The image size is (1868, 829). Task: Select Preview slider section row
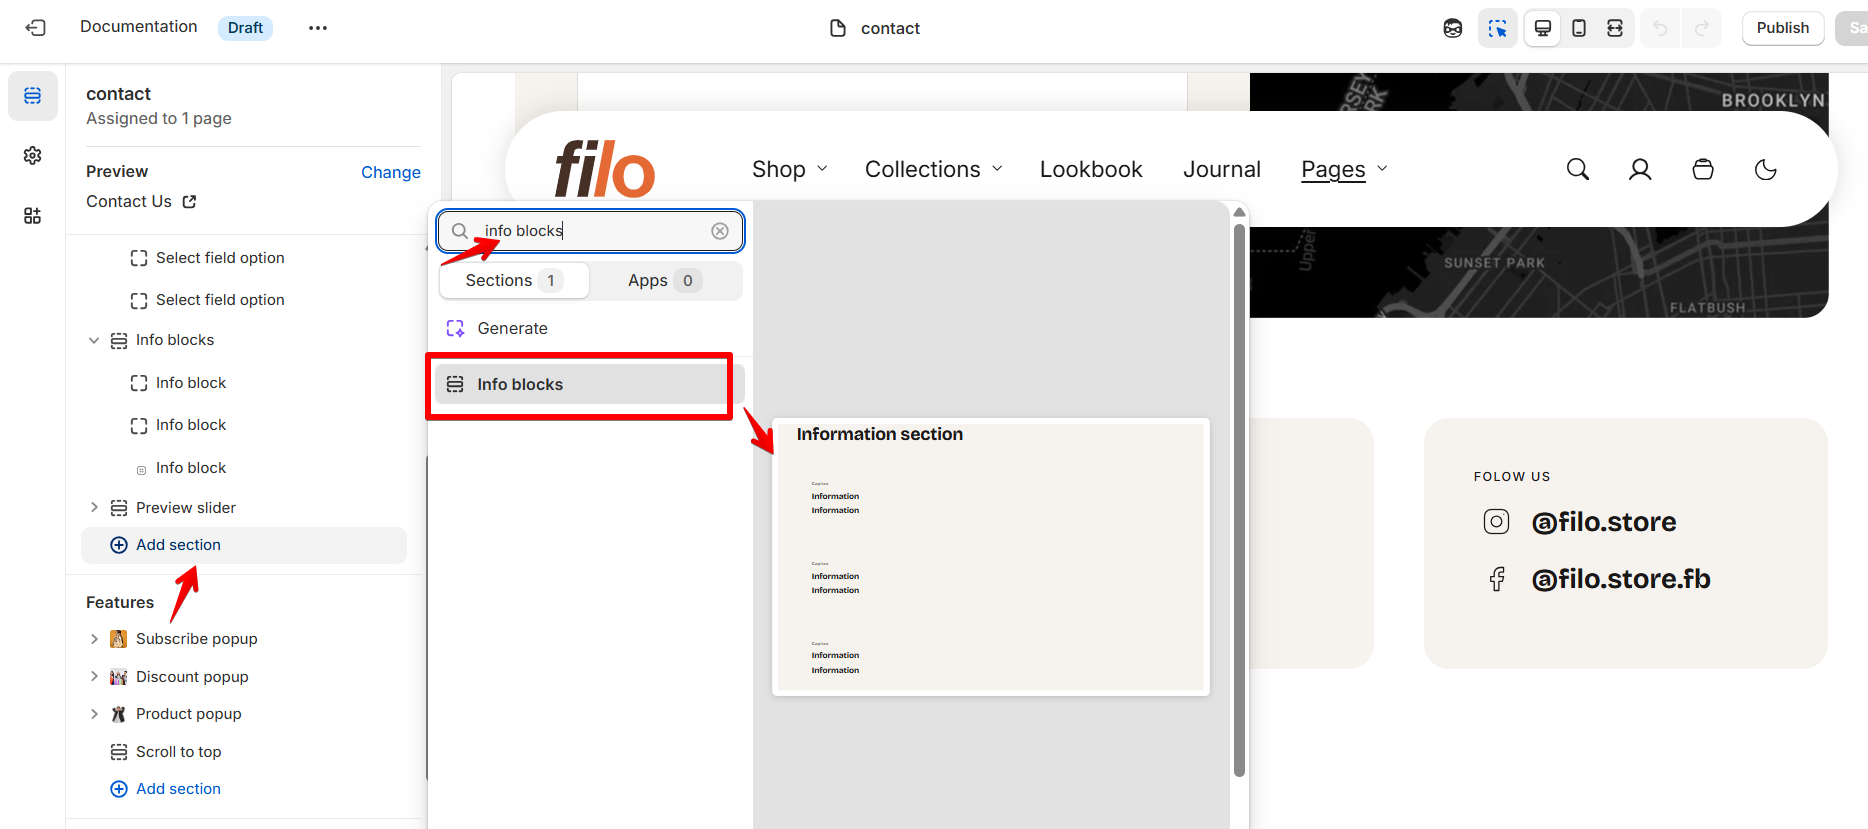point(186,508)
